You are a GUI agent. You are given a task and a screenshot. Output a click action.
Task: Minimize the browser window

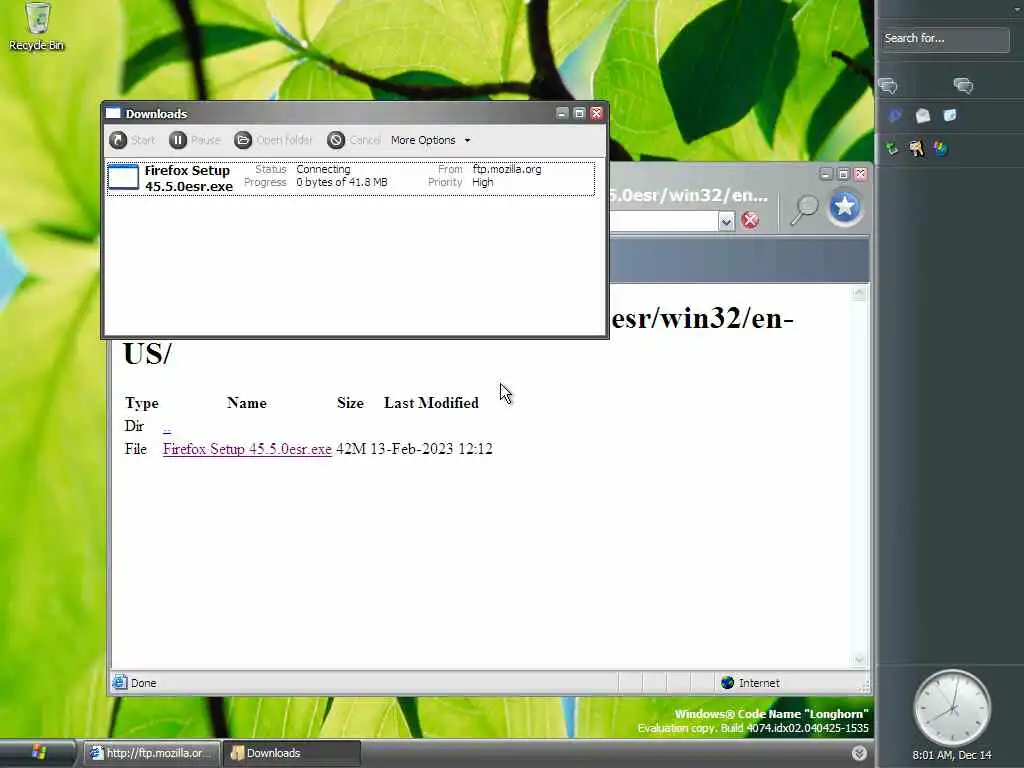tap(825, 174)
